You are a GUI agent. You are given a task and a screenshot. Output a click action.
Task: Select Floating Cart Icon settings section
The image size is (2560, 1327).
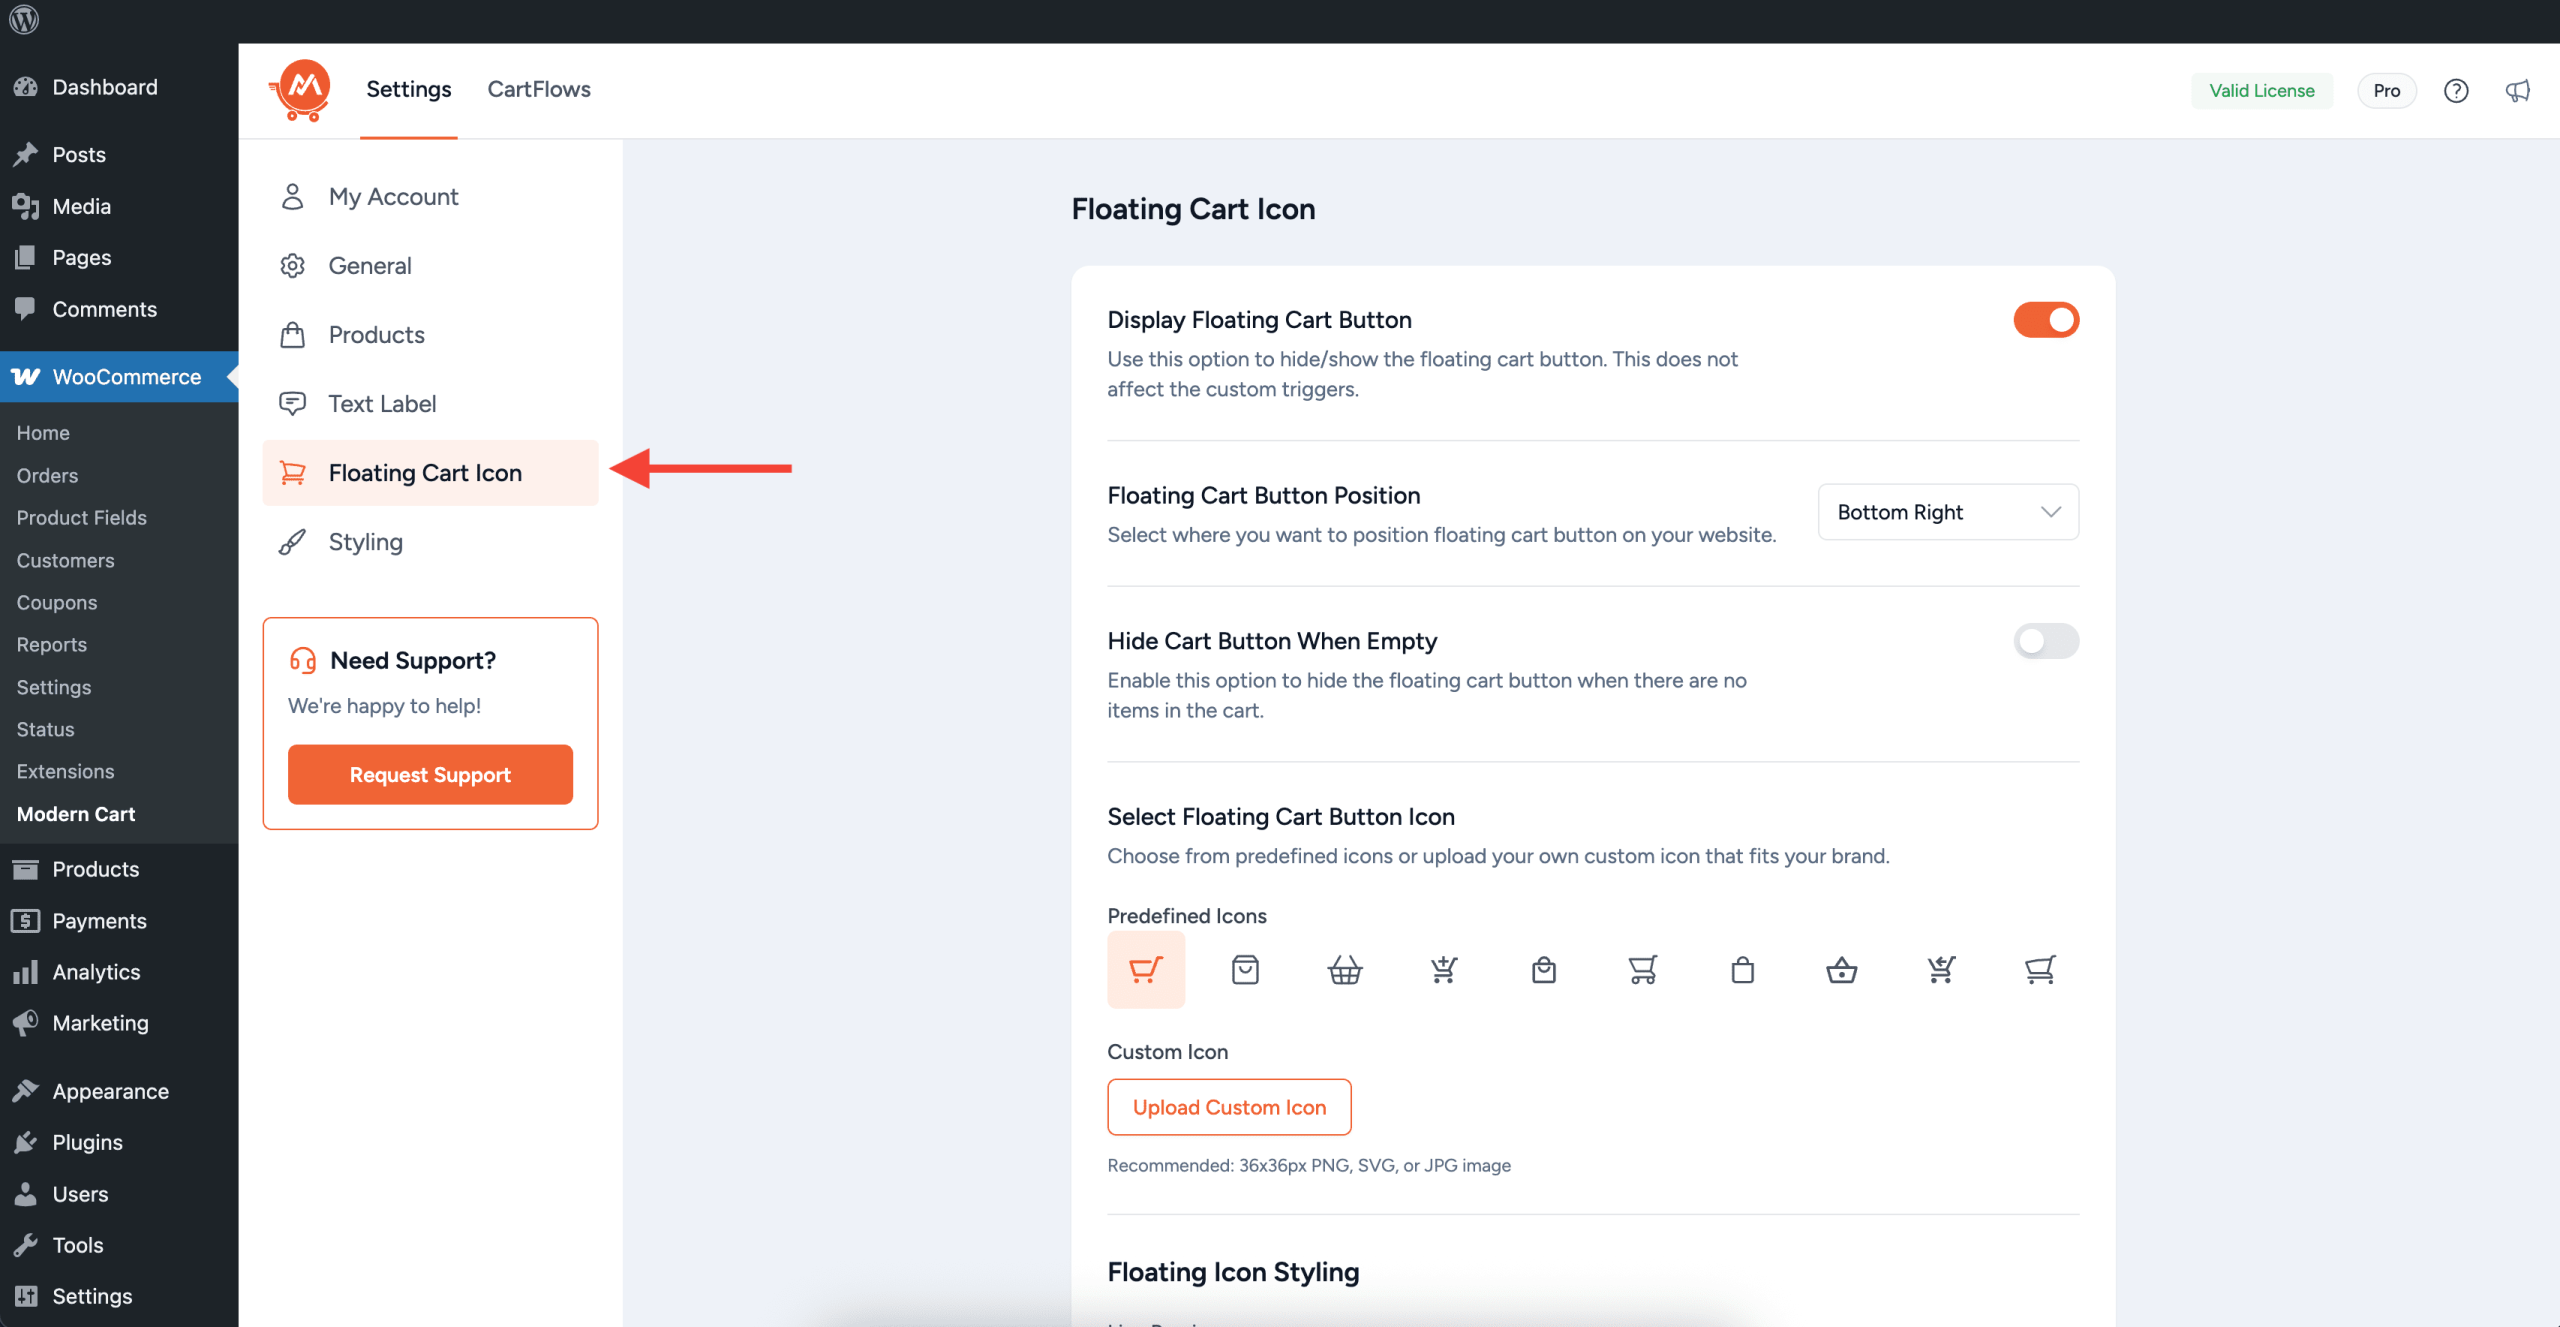pos(430,473)
